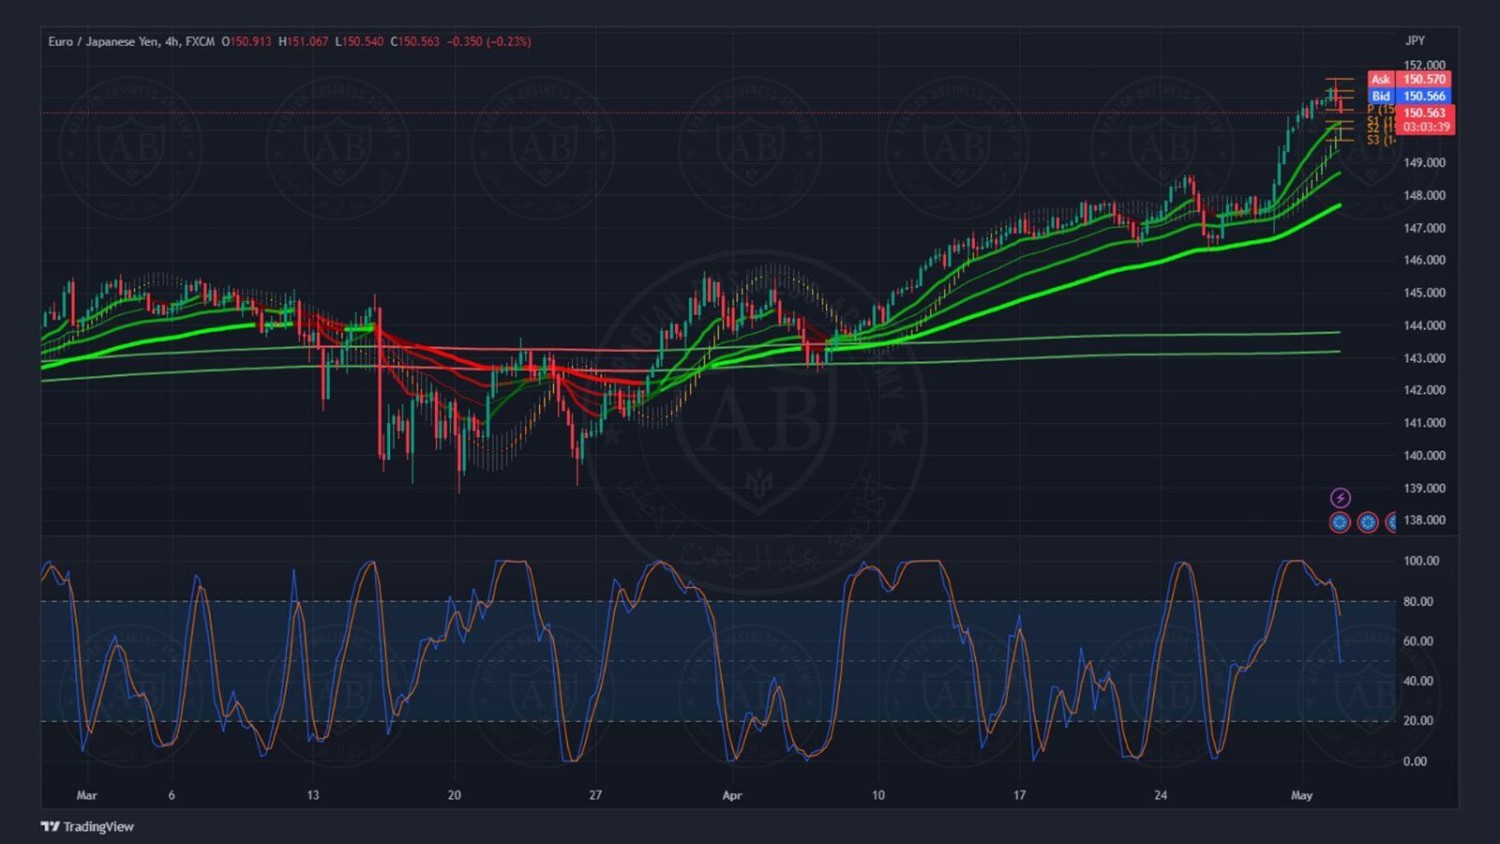Viewport: 1500px width, 844px height.
Task: Open the JPY currency selector on the price axis
Action: (1415, 41)
